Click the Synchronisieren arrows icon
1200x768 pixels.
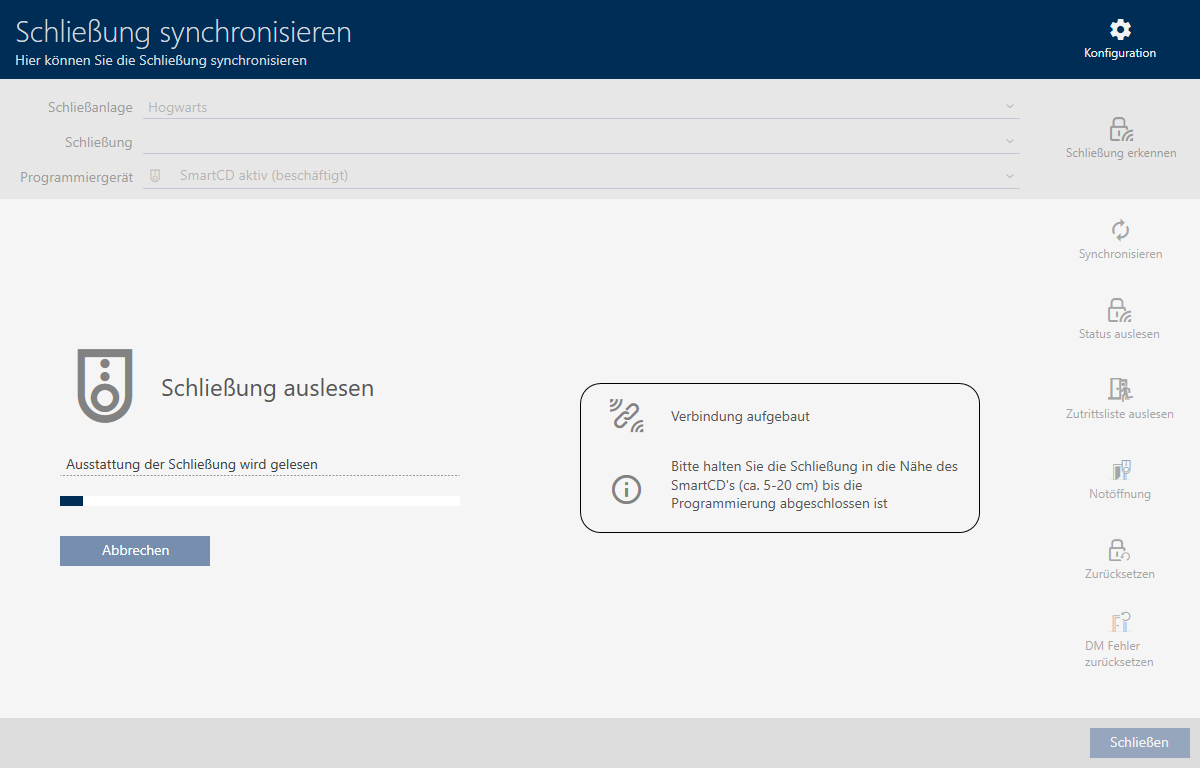(x=1120, y=230)
